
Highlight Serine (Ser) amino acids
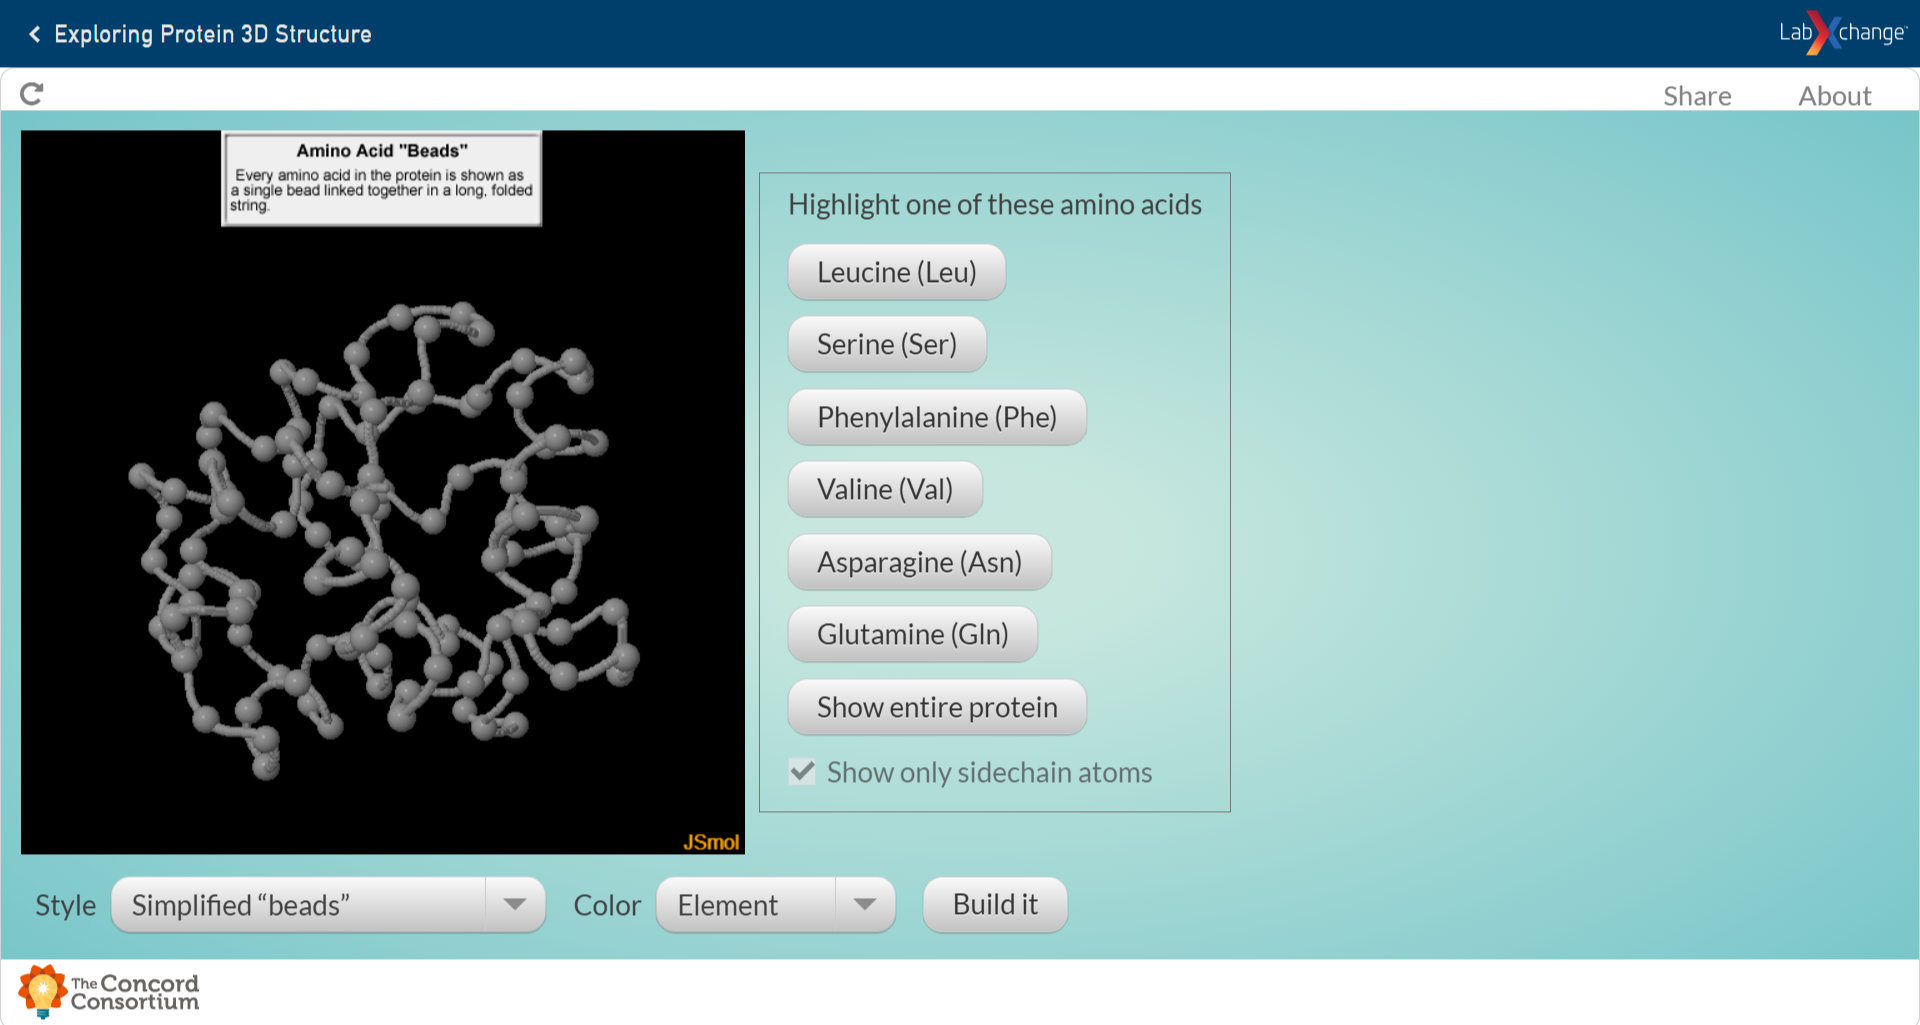click(x=886, y=345)
